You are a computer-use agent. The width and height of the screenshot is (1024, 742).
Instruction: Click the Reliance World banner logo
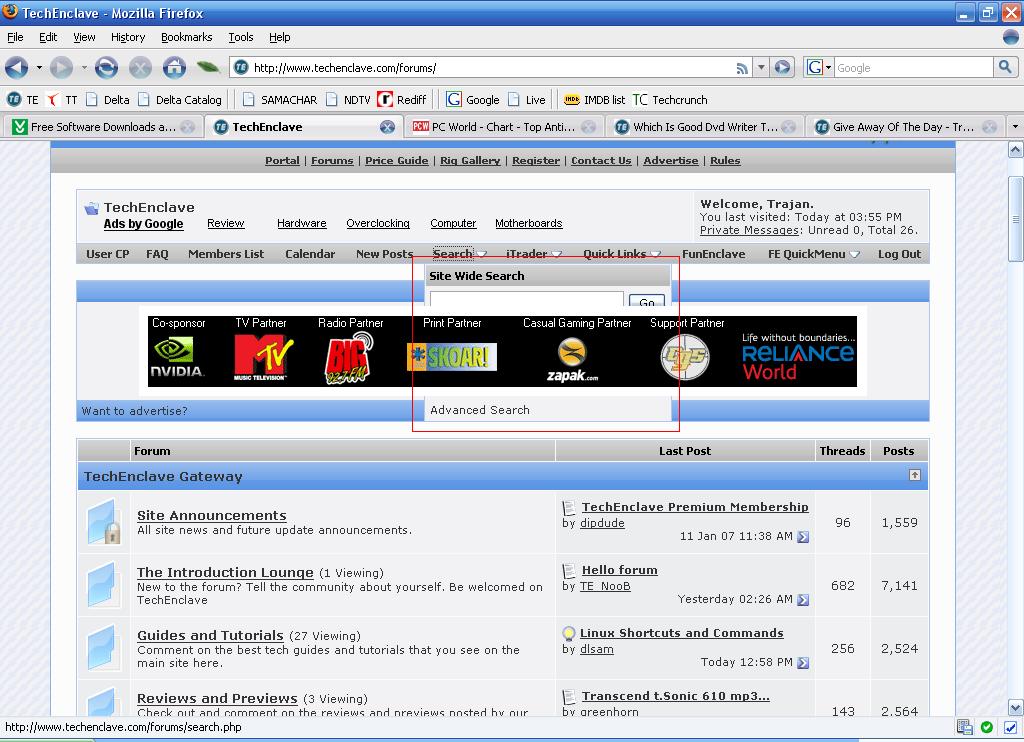click(x=798, y=357)
